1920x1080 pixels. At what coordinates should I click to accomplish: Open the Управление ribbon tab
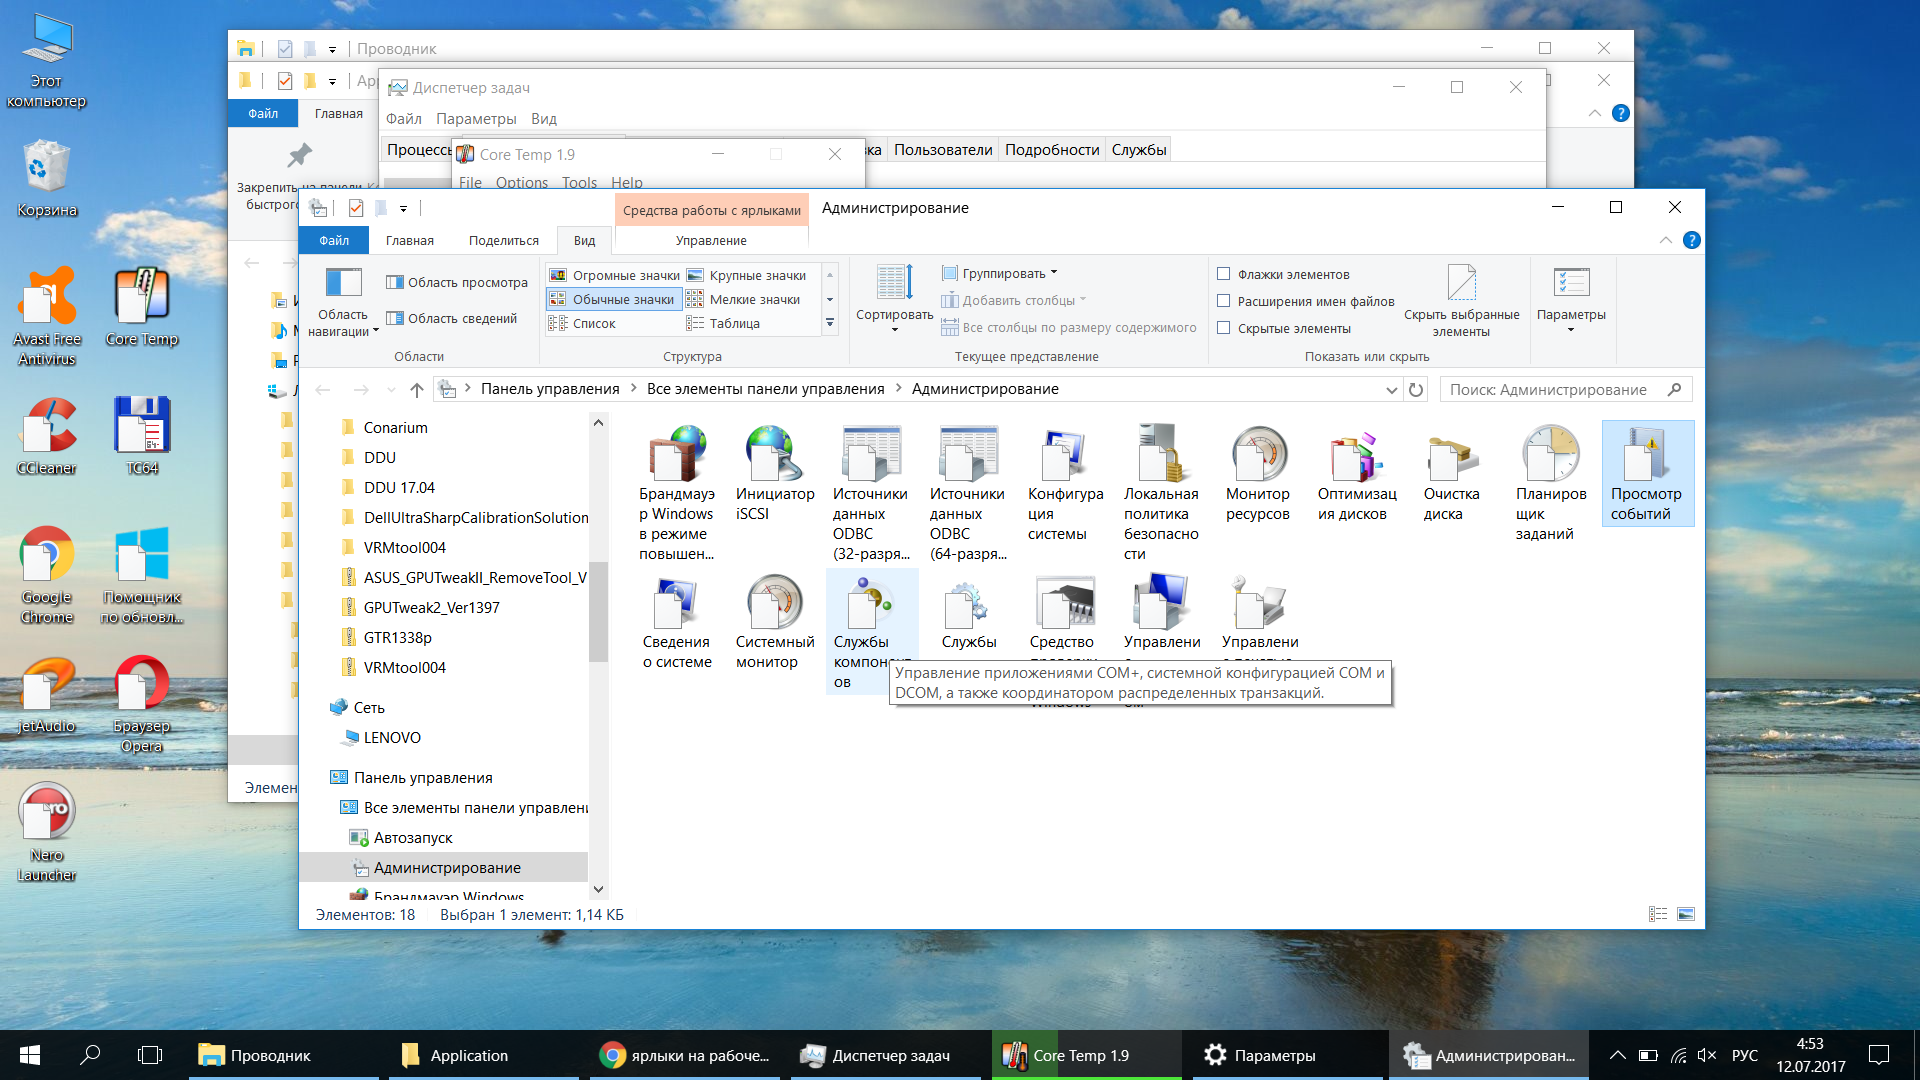tap(710, 241)
